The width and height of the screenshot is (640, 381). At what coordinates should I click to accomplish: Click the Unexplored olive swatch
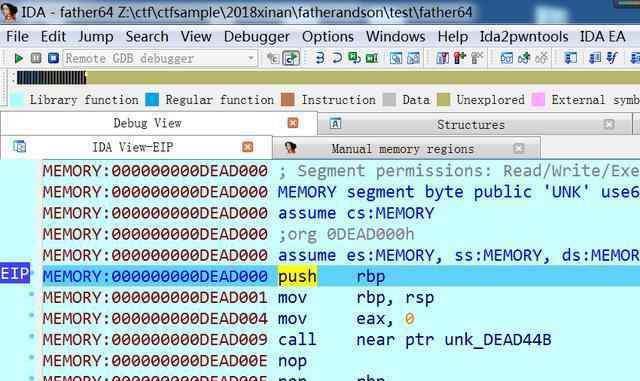[443, 100]
